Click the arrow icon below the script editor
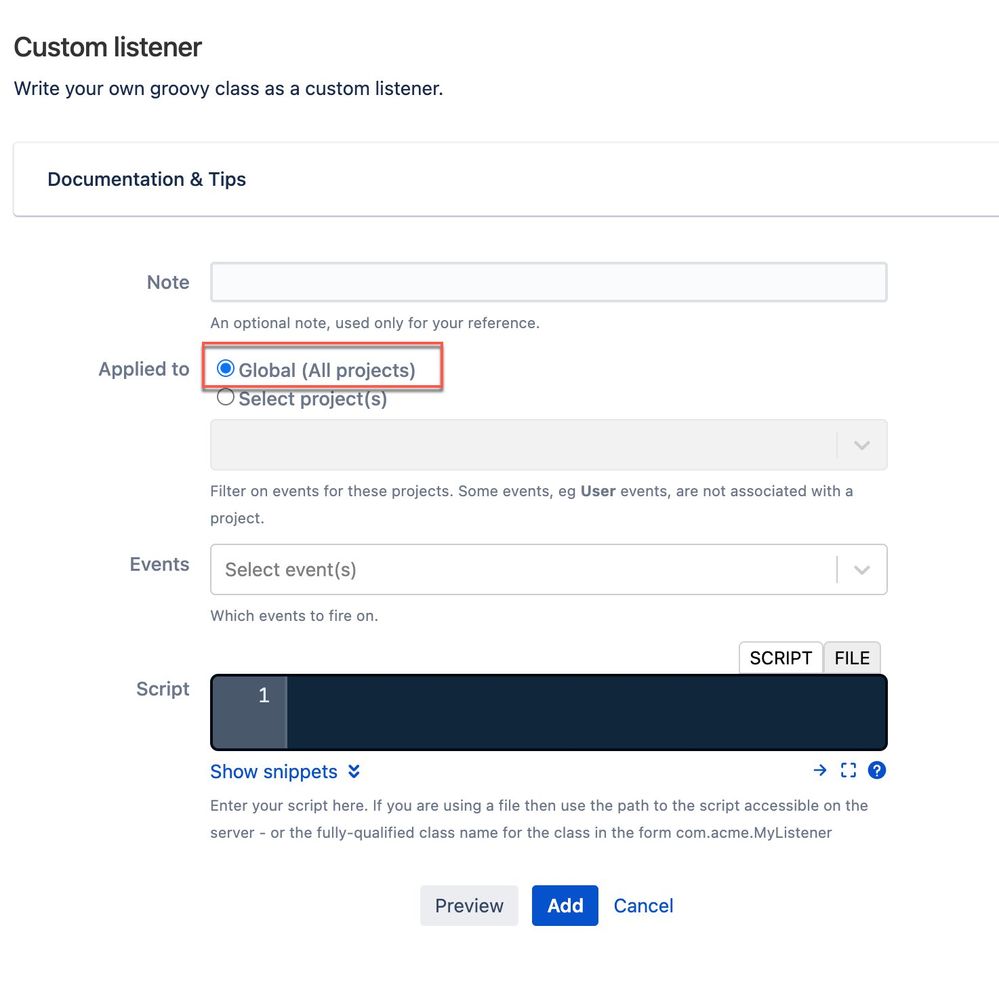Viewport: 999px width, 983px height. (x=819, y=770)
